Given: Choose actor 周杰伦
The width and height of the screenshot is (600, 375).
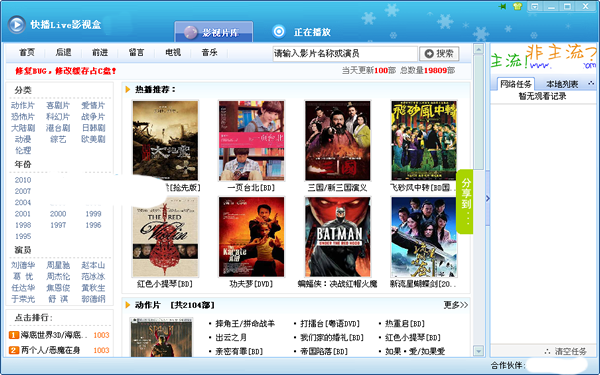Looking at the screenshot, I should click(x=58, y=276).
